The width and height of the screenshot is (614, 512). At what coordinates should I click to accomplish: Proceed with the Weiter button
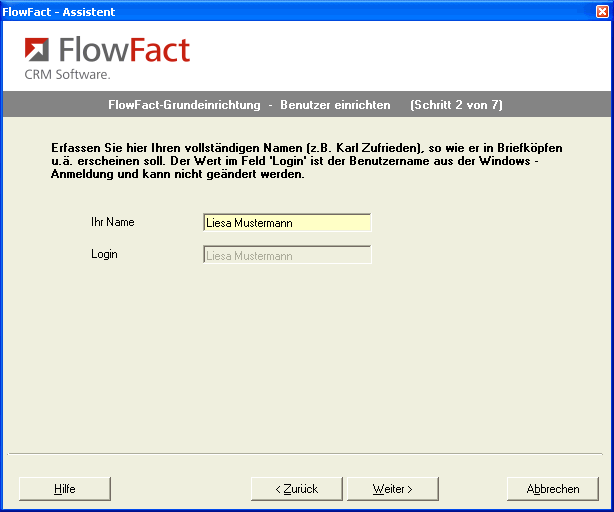point(393,489)
